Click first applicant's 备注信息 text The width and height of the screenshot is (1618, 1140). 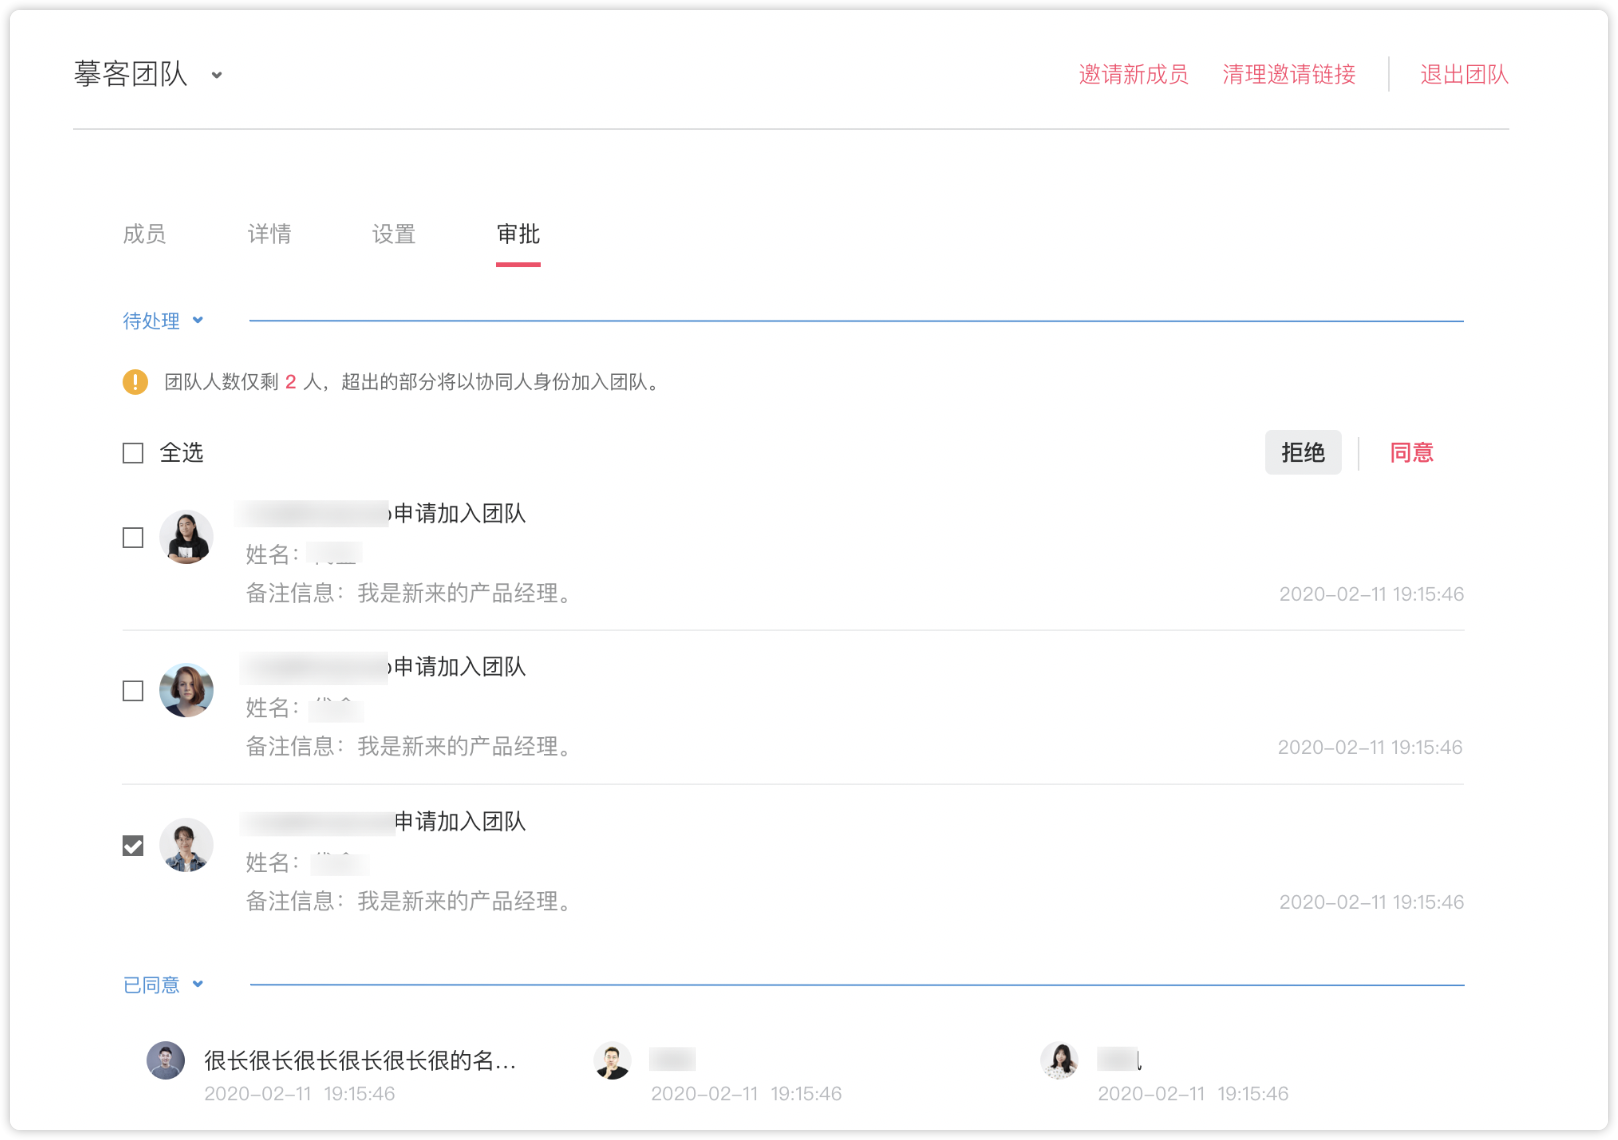[x=409, y=594]
